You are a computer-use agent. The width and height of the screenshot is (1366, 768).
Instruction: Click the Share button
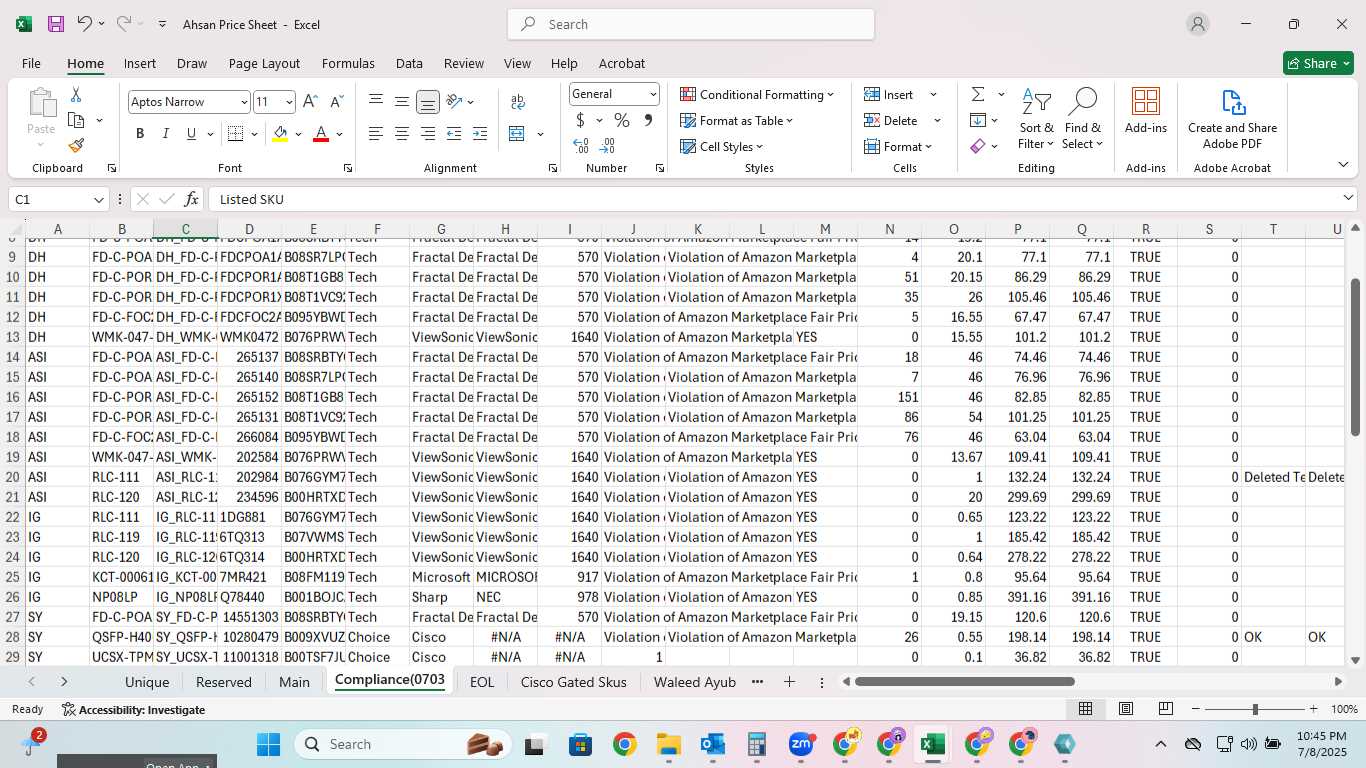1318,63
